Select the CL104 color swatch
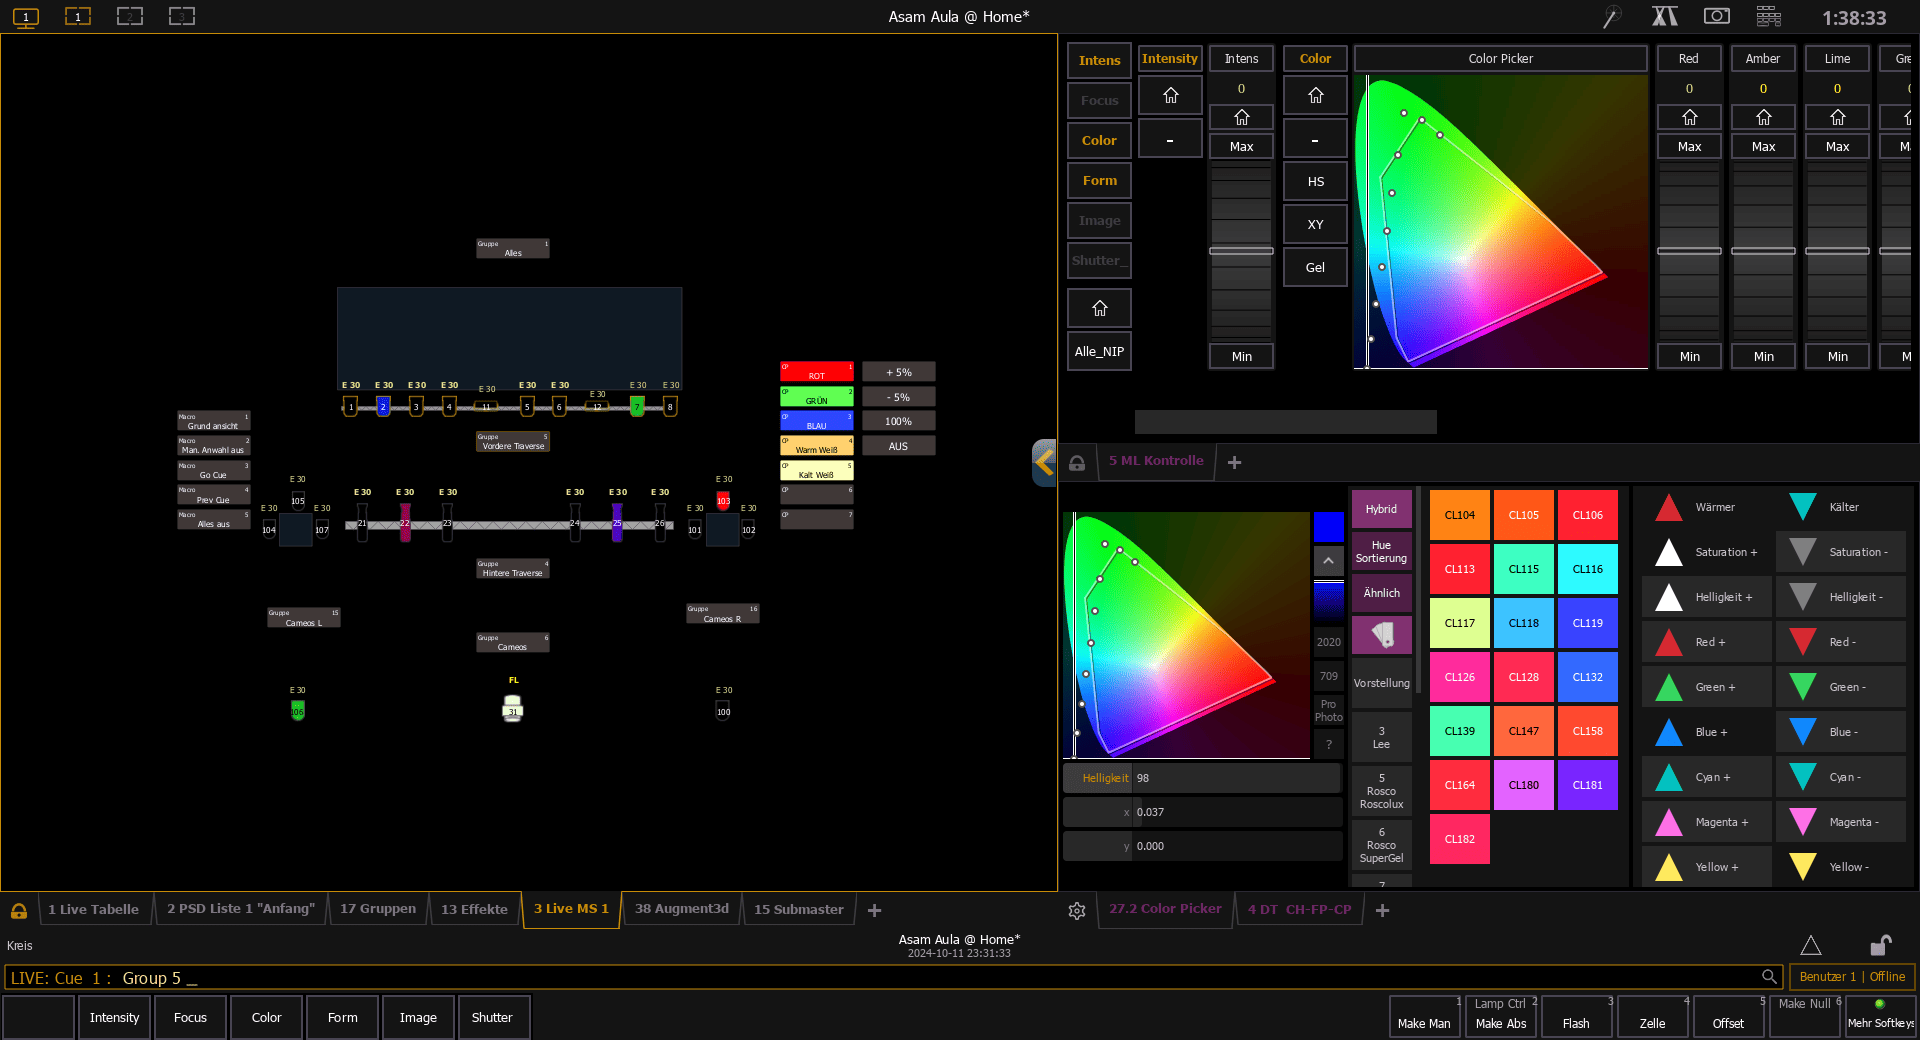This screenshot has height=1040, width=1920. (x=1459, y=515)
